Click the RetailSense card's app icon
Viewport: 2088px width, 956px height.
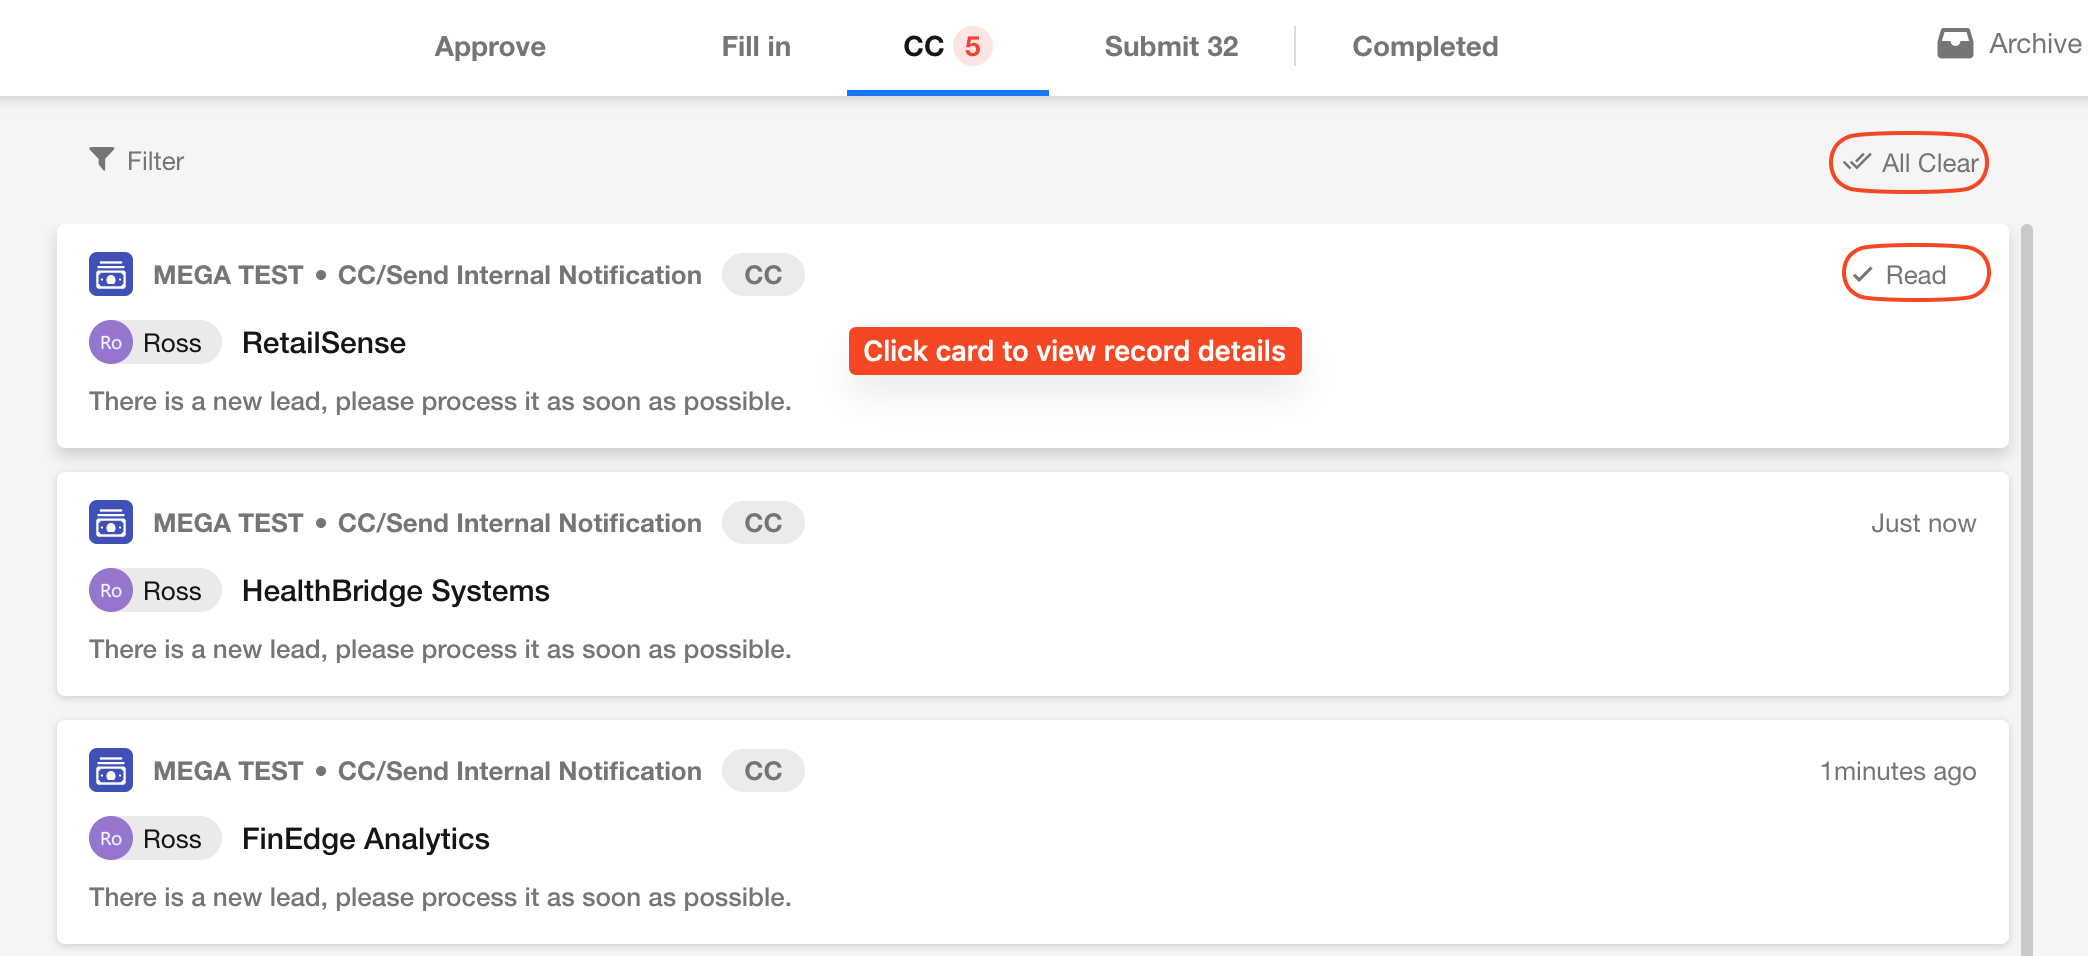pyautogui.click(x=111, y=274)
